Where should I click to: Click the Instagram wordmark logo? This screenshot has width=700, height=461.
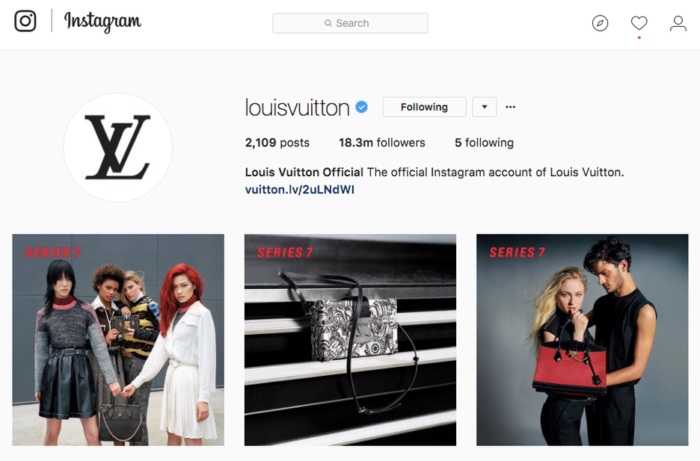pos(103,21)
